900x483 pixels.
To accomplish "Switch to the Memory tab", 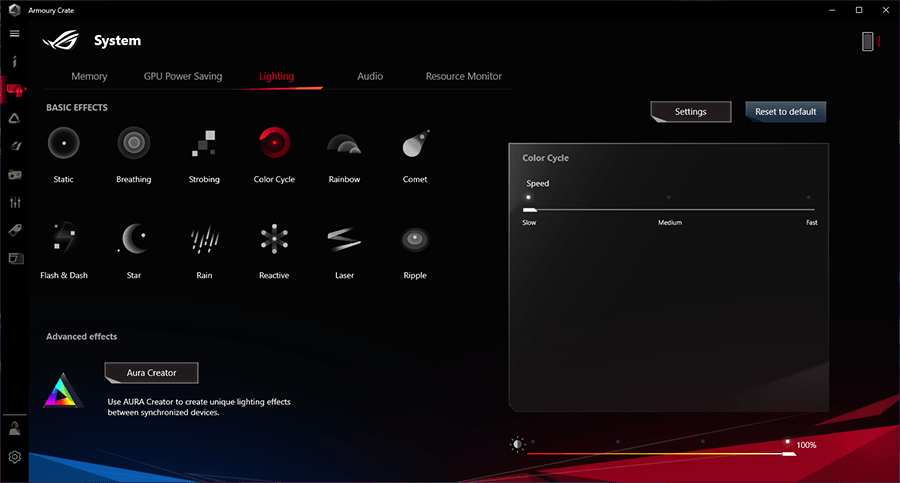I will pyautogui.click(x=89, y=76).
